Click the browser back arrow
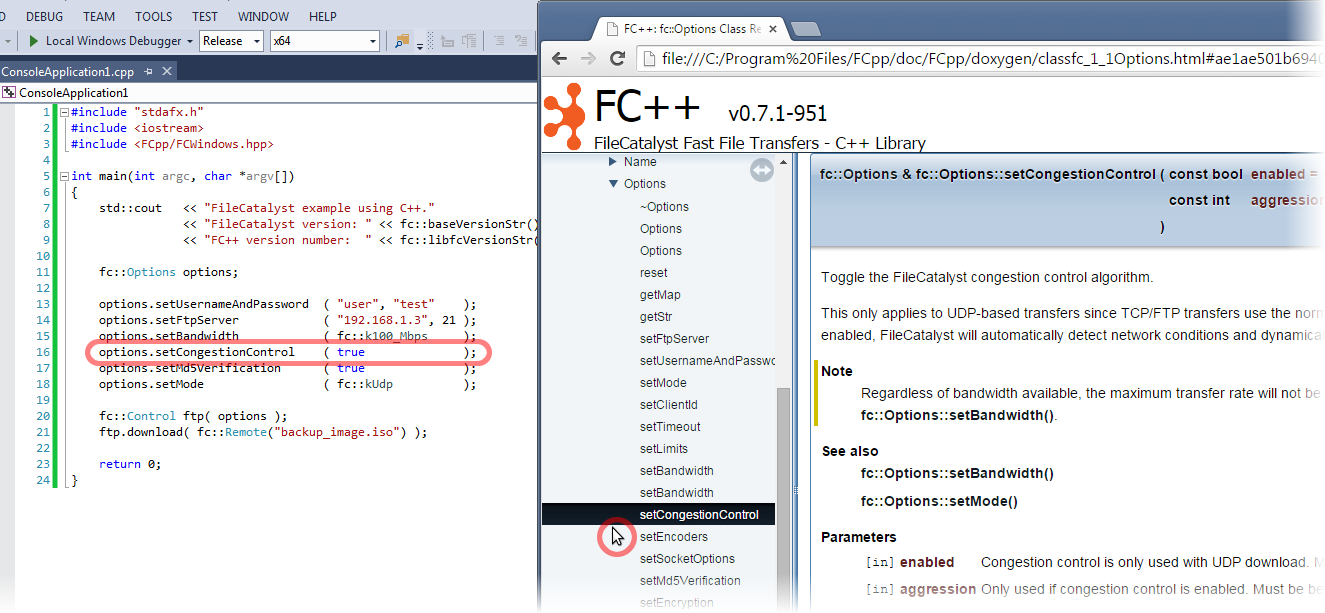 560,59
